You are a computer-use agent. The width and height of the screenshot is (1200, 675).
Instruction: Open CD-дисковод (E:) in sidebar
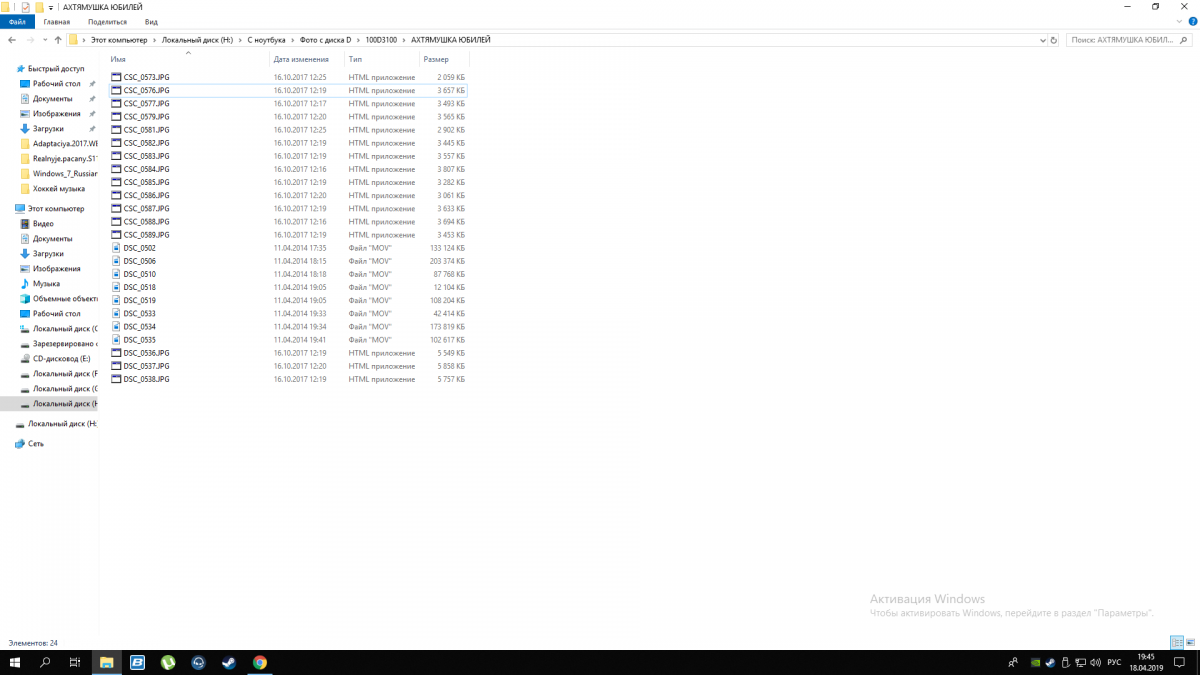(61, 359)
